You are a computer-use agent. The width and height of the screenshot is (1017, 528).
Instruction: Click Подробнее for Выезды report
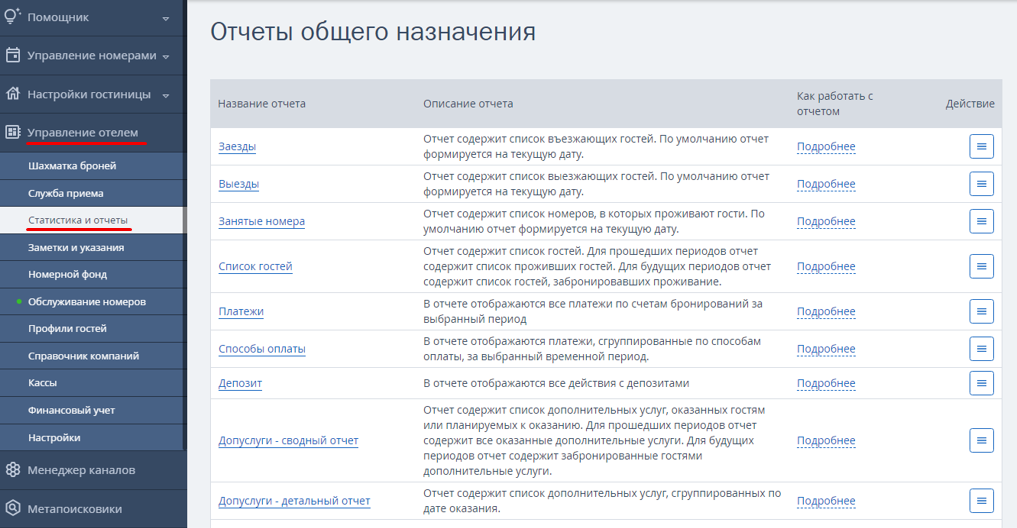(826, 184)
